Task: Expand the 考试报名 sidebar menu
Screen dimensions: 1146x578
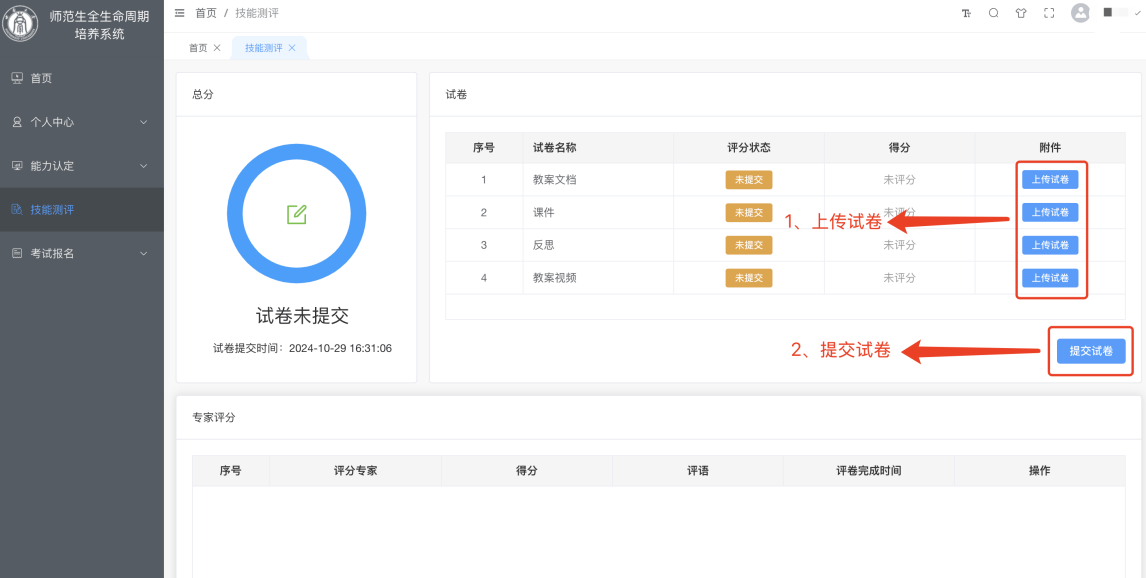Action: point(81,254)
